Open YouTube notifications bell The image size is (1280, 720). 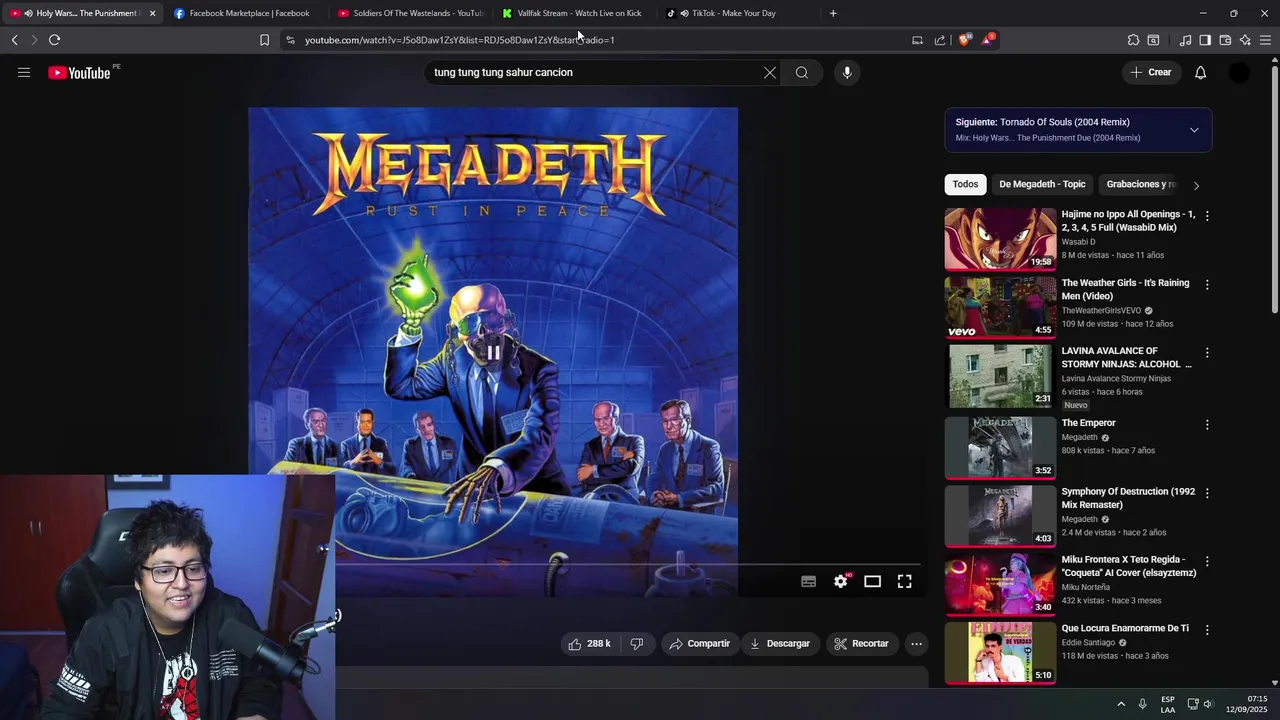click(x=1201, y=72)
